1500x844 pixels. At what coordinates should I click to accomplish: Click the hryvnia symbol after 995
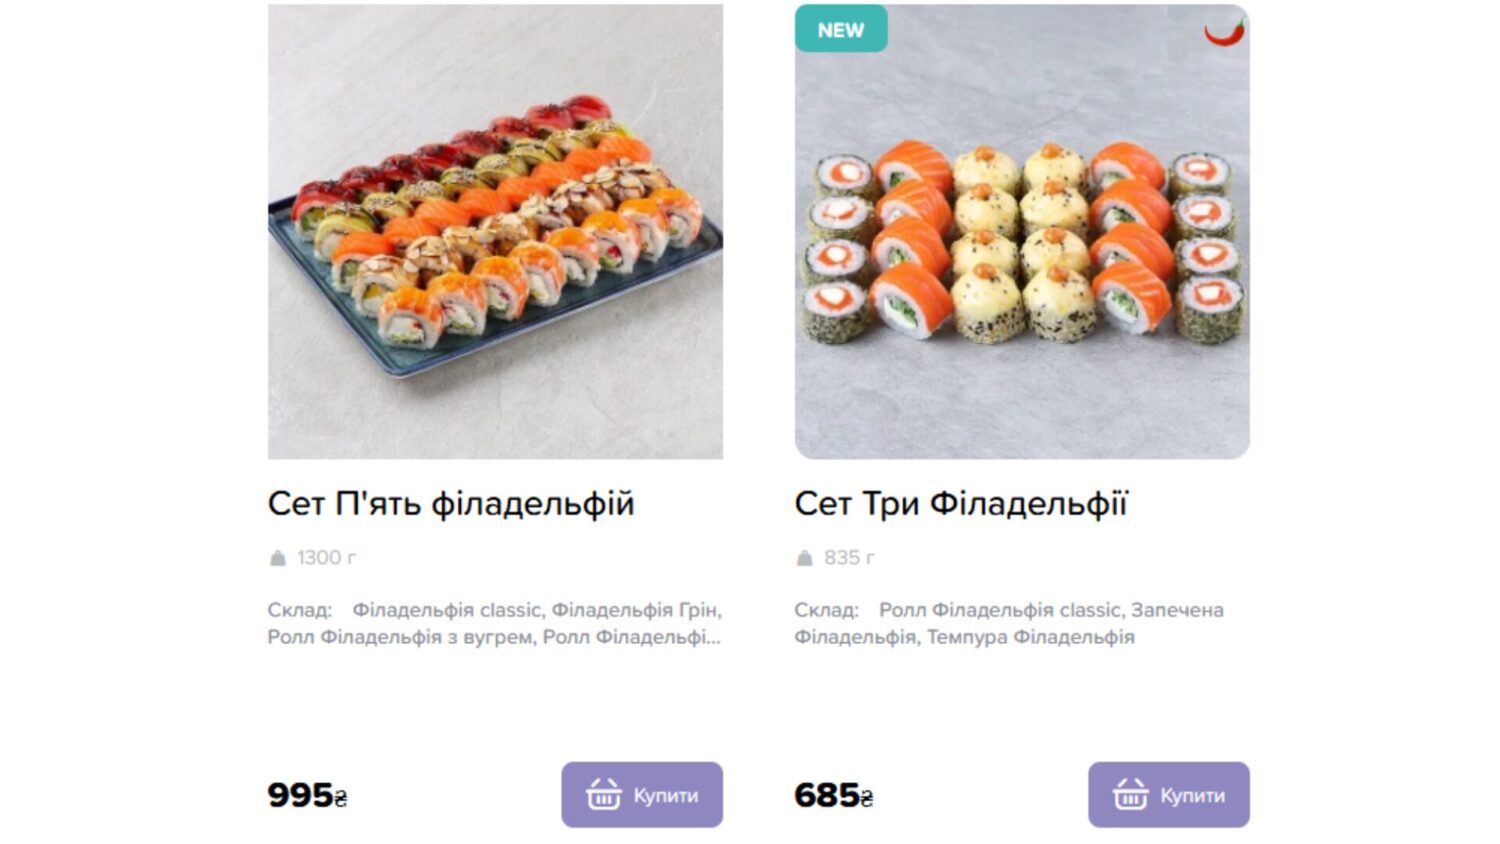341,797
